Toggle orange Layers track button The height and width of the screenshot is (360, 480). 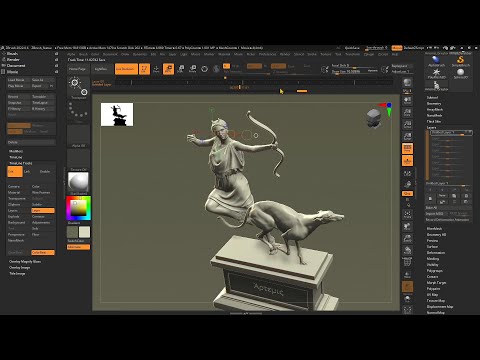pyautogui.click(x=43, y=211)
